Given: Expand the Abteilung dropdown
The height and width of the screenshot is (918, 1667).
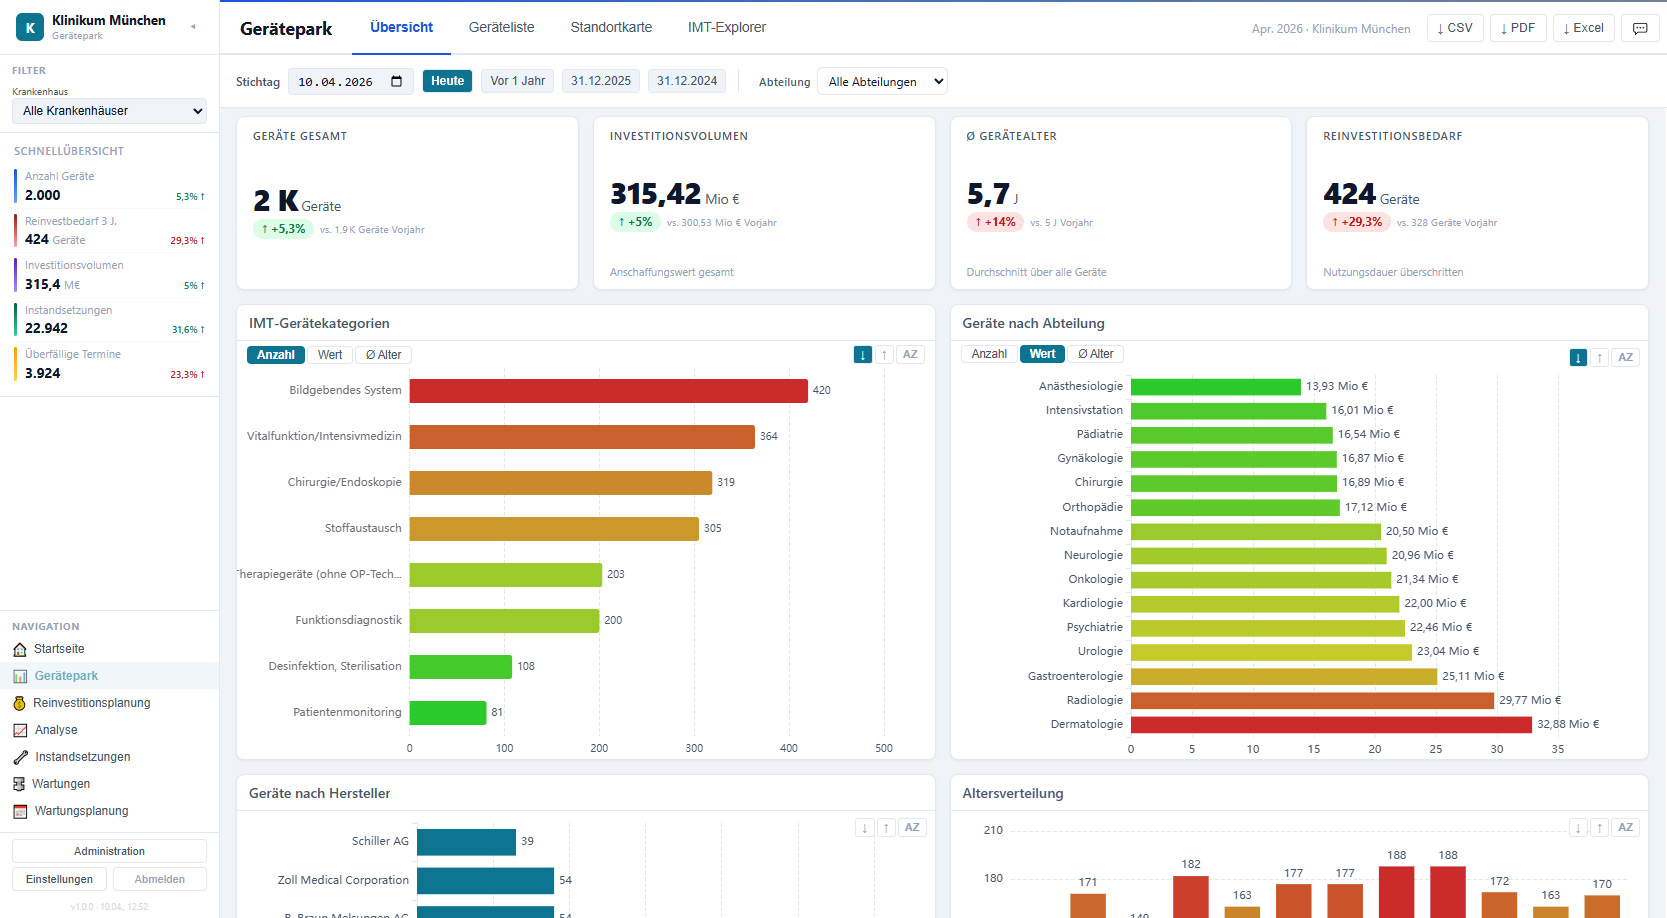Looking at the screenshot, I should [882, 82].
